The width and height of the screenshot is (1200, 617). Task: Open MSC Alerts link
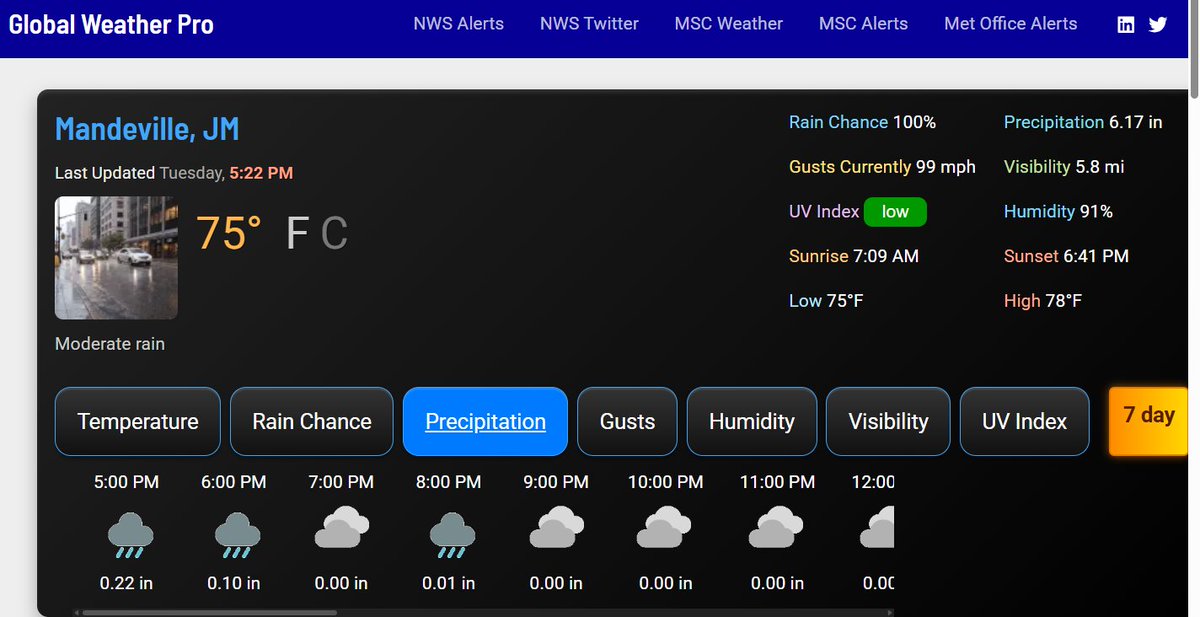click(x=864, y=24)
